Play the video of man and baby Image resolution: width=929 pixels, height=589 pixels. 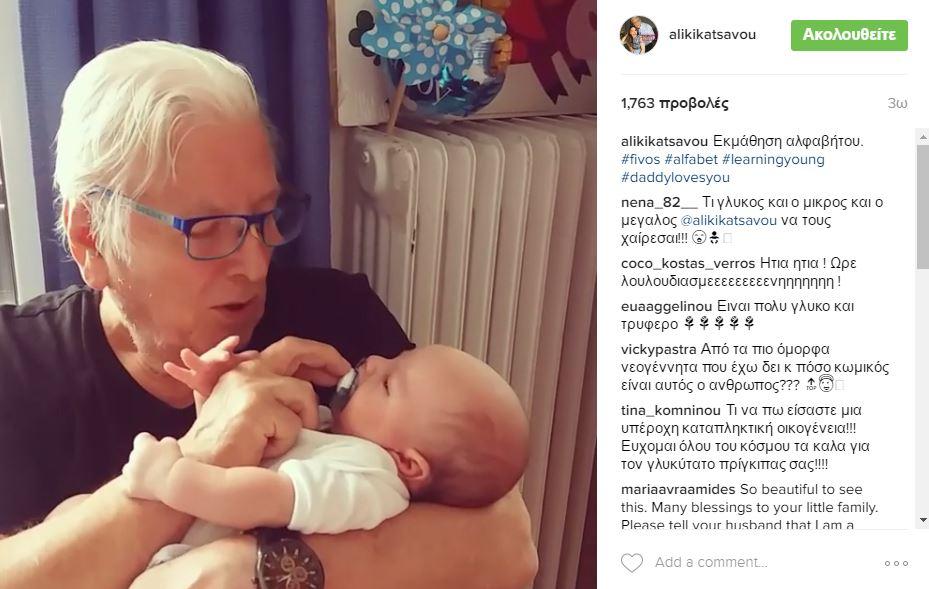(298, 294)
